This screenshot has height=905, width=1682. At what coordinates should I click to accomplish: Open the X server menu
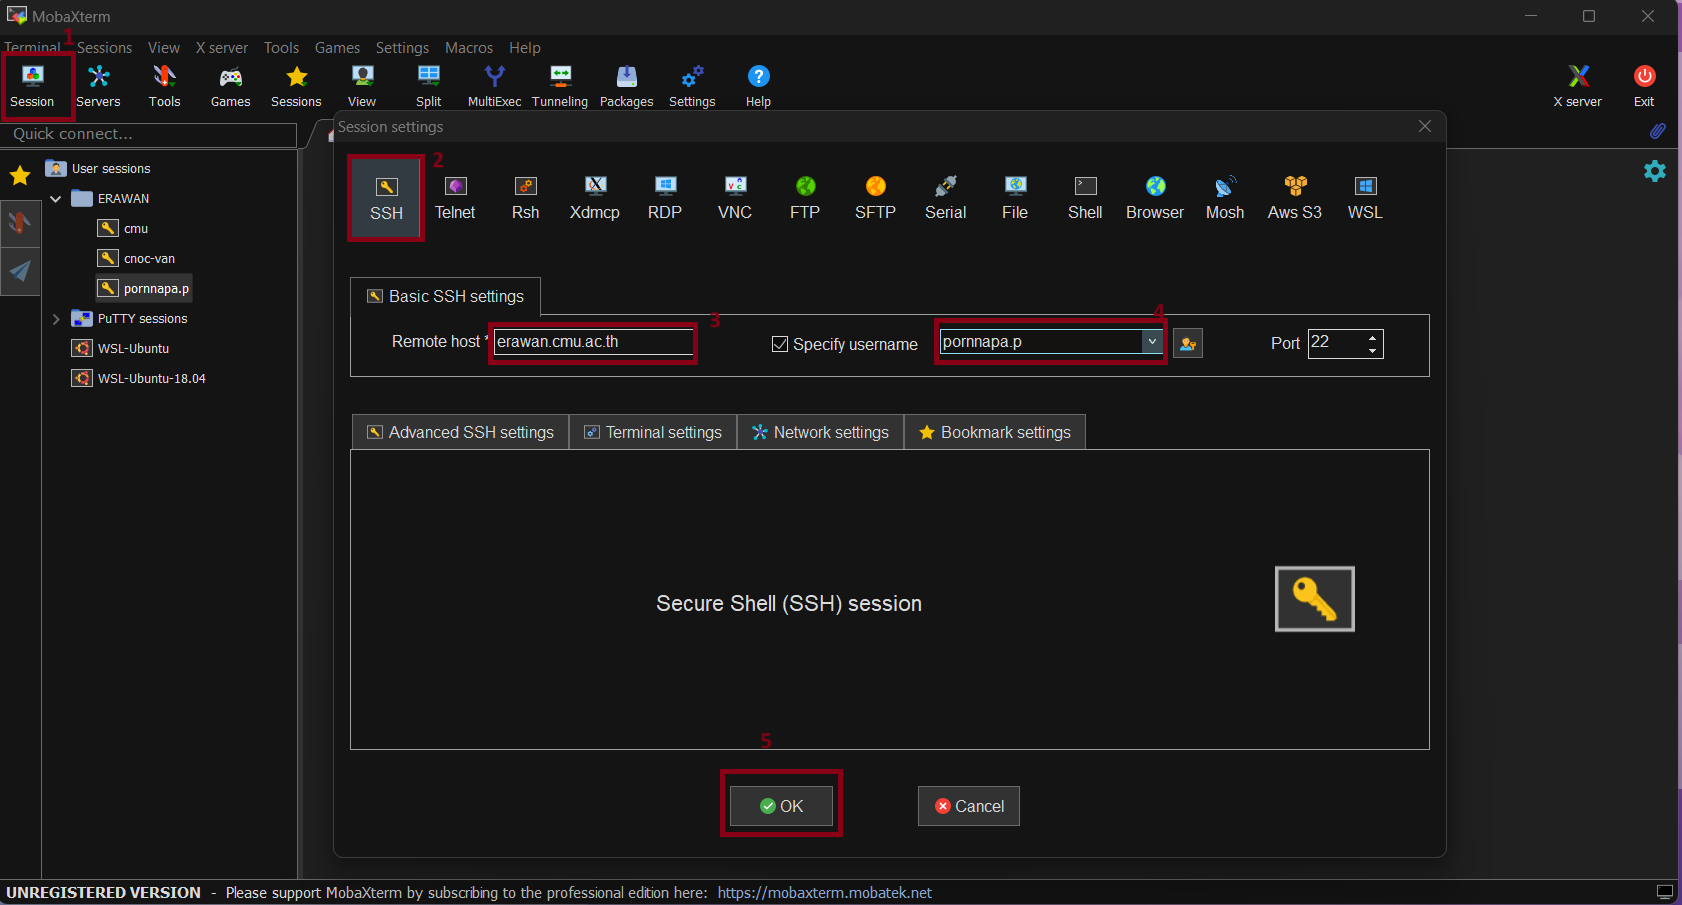coord(222,48)
